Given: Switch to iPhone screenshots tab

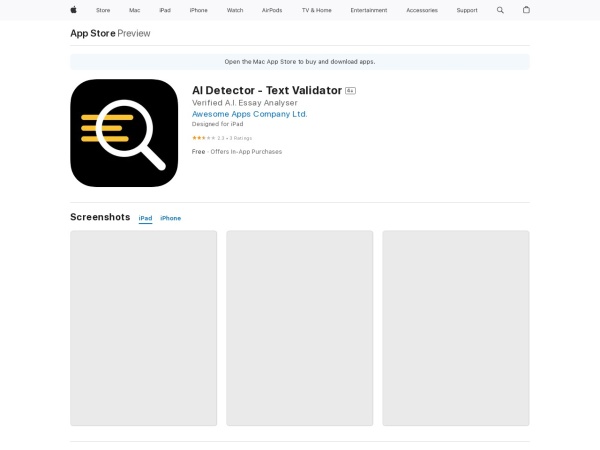Looking at the screenshot, I should coord(171,218).
